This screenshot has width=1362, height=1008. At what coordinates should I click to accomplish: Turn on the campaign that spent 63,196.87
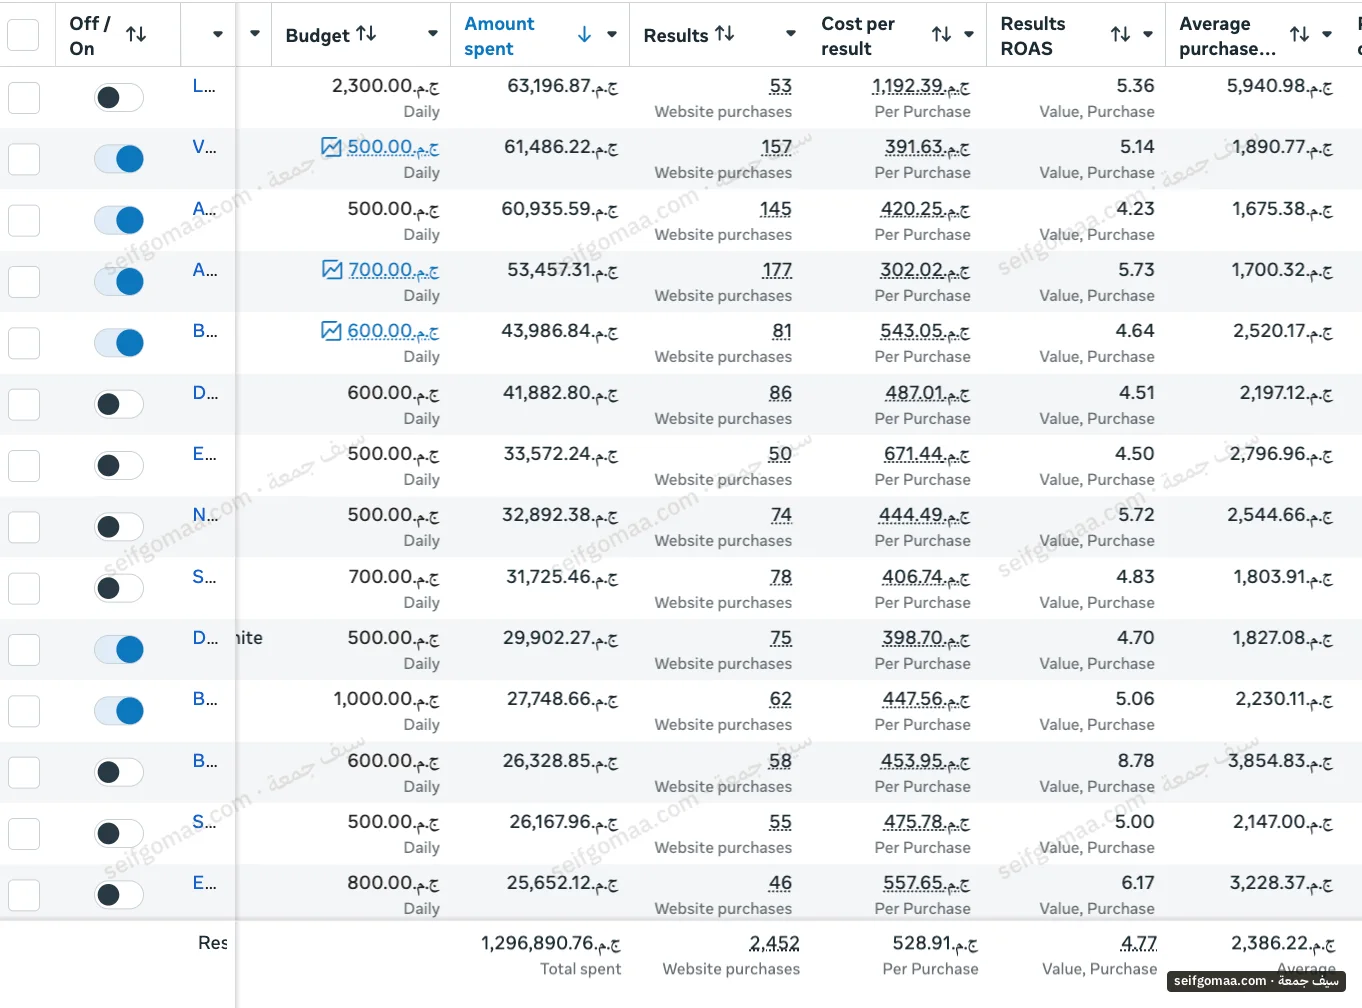[x=119, y=97]
